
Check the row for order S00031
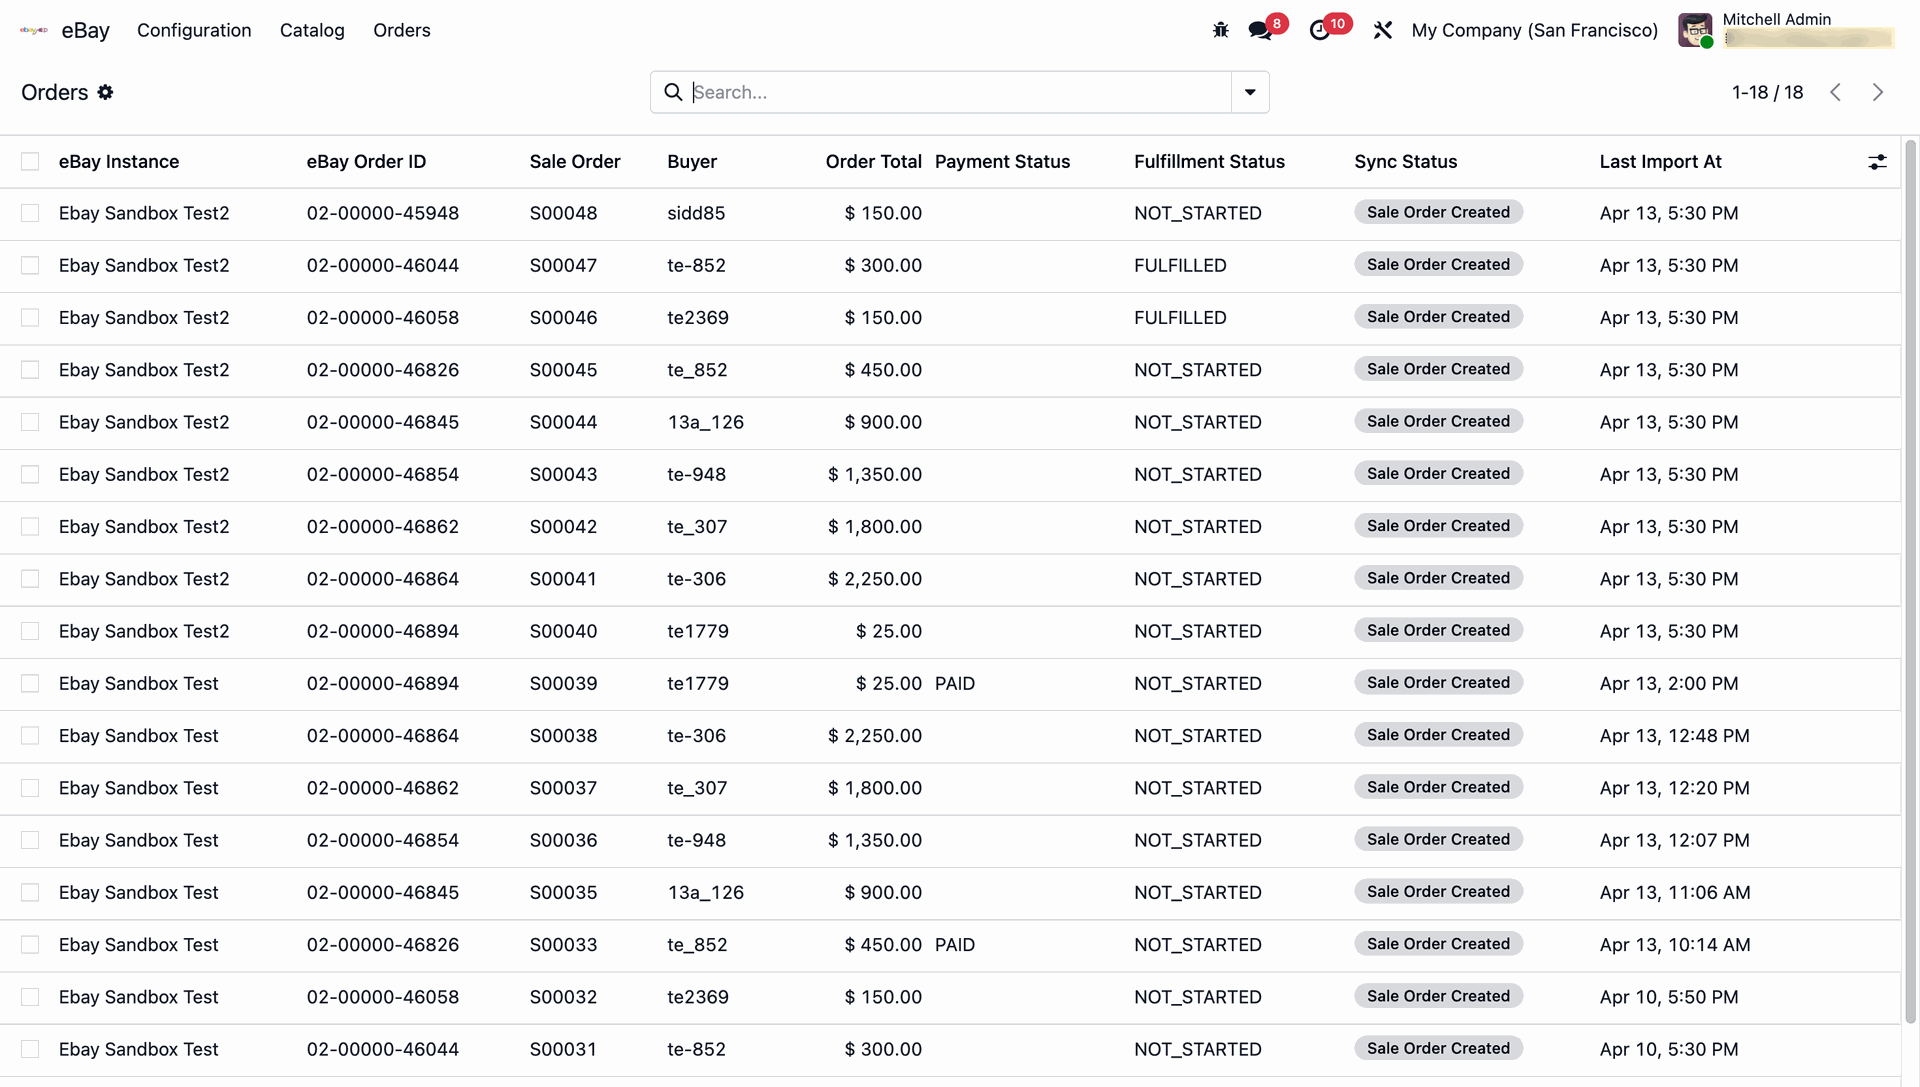coord(30,1049)
